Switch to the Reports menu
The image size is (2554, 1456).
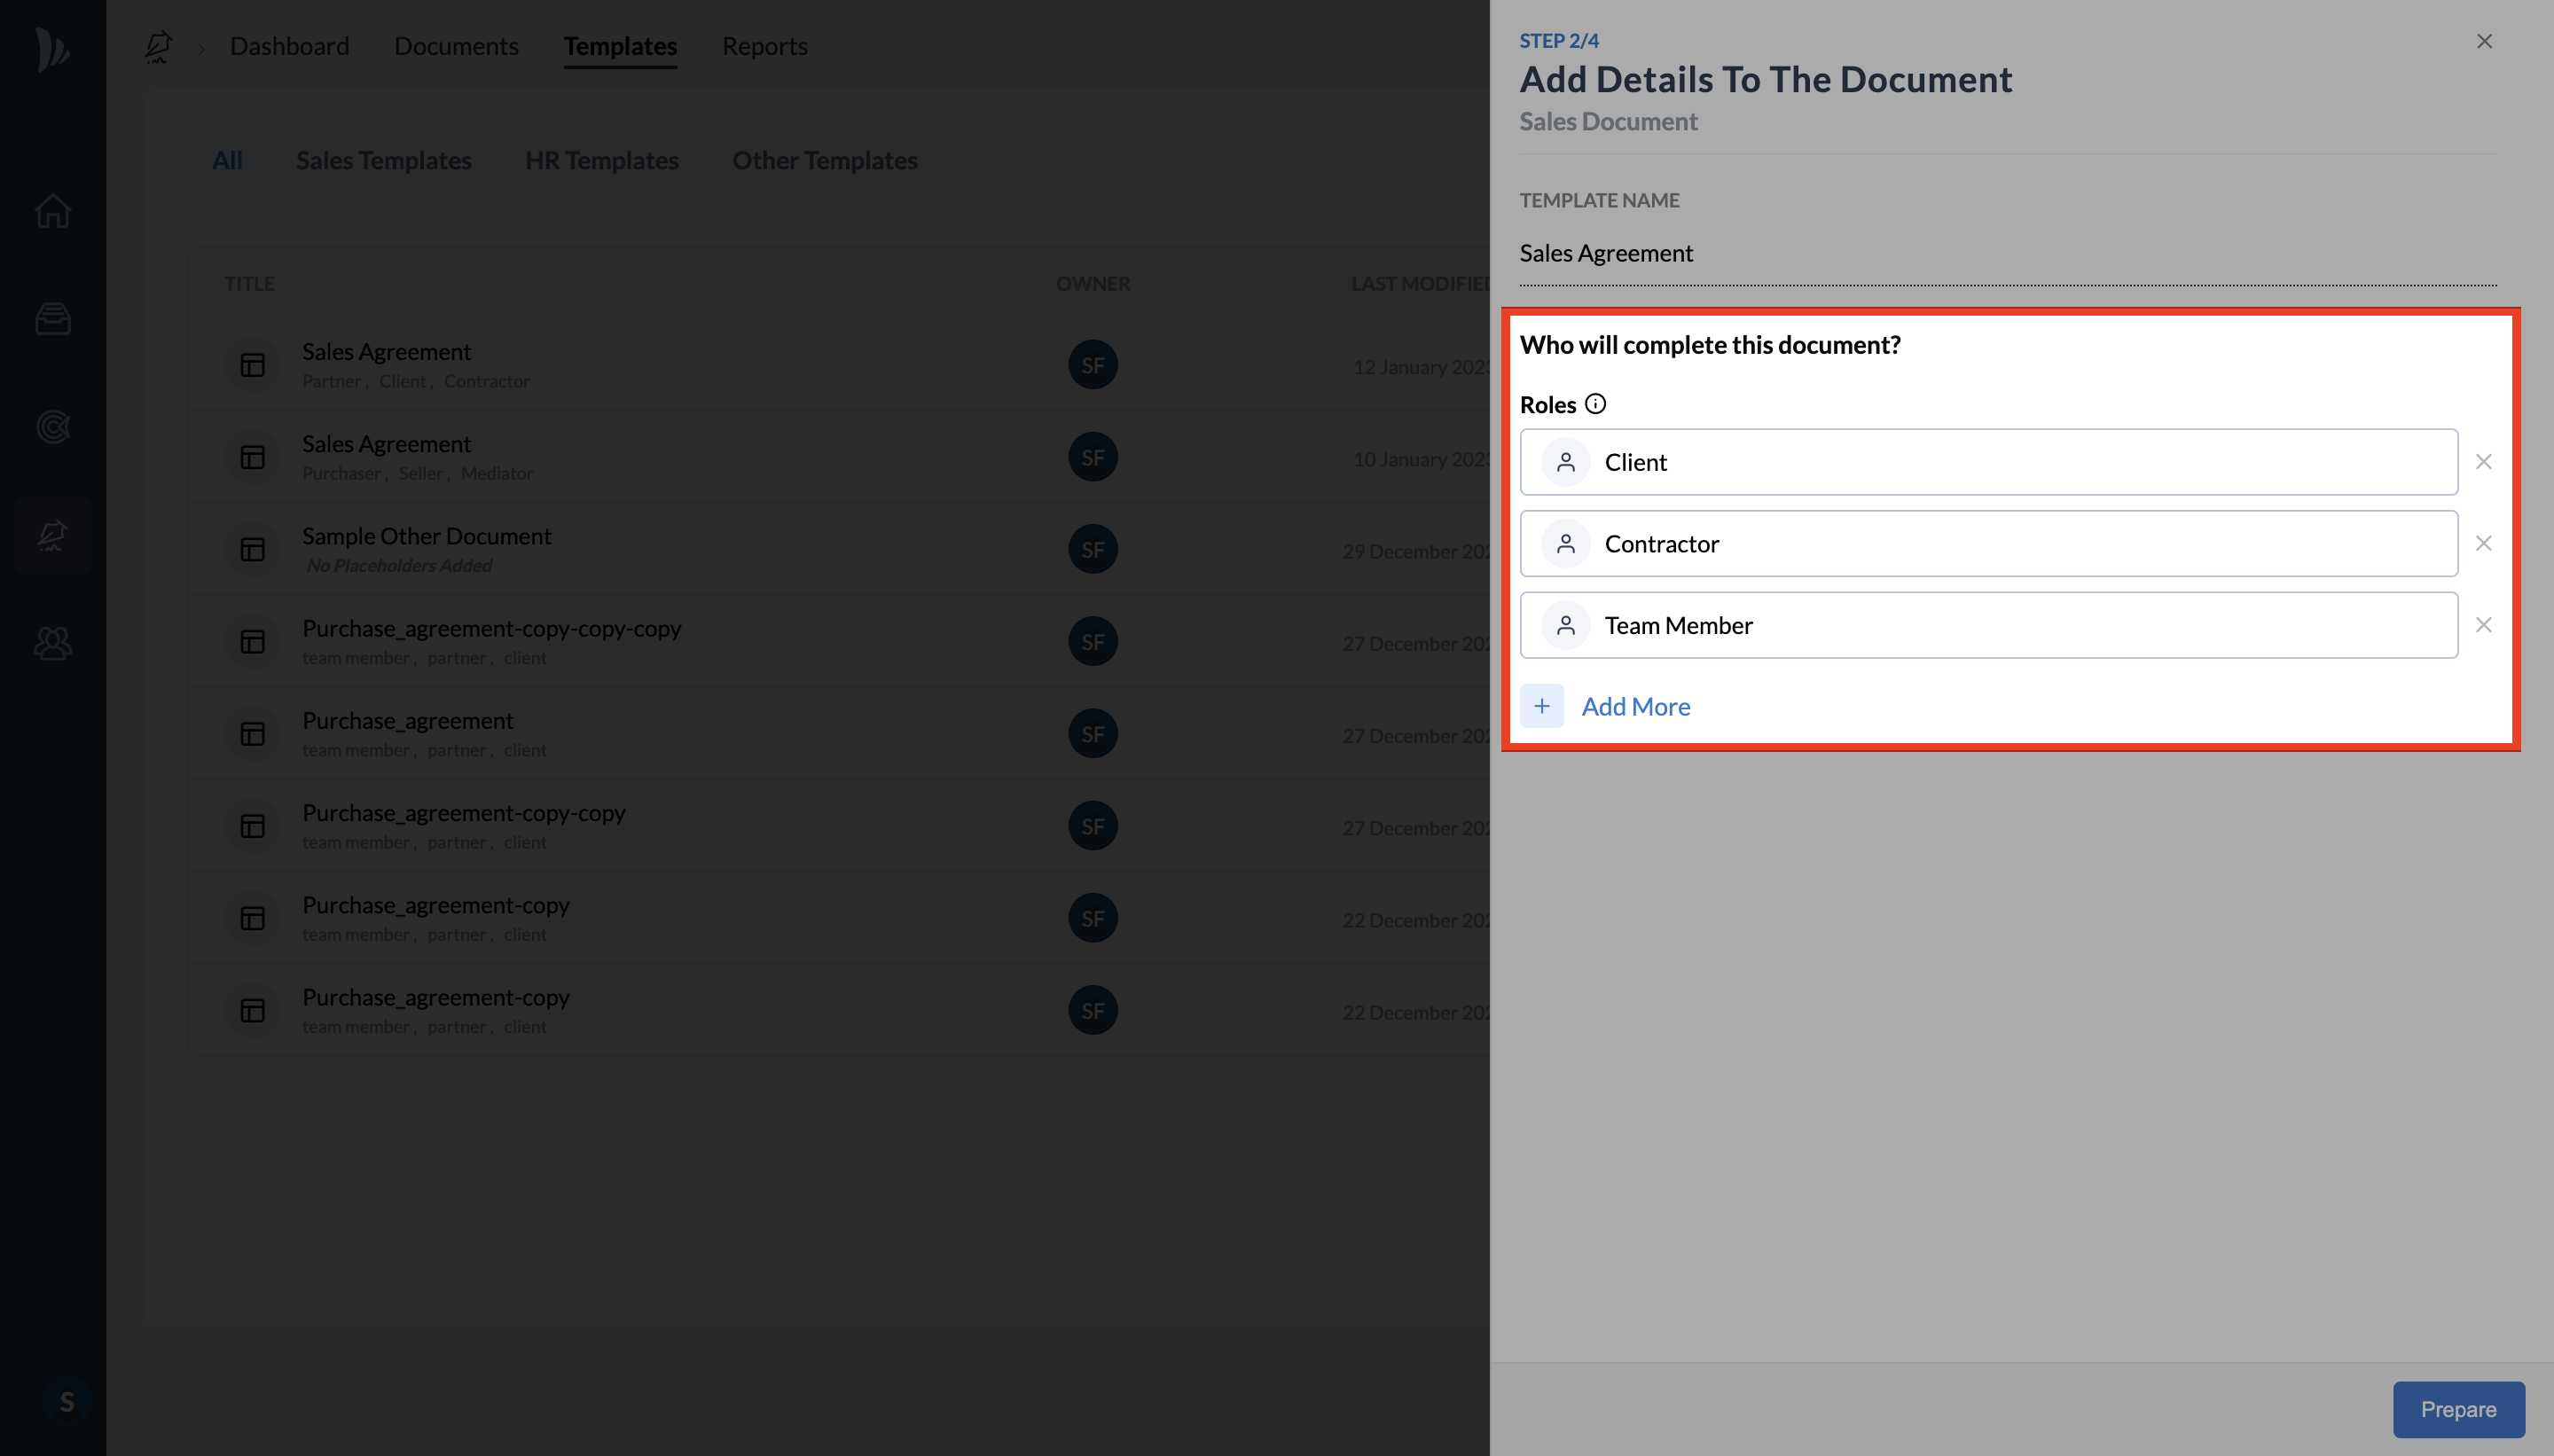(764, 46)
